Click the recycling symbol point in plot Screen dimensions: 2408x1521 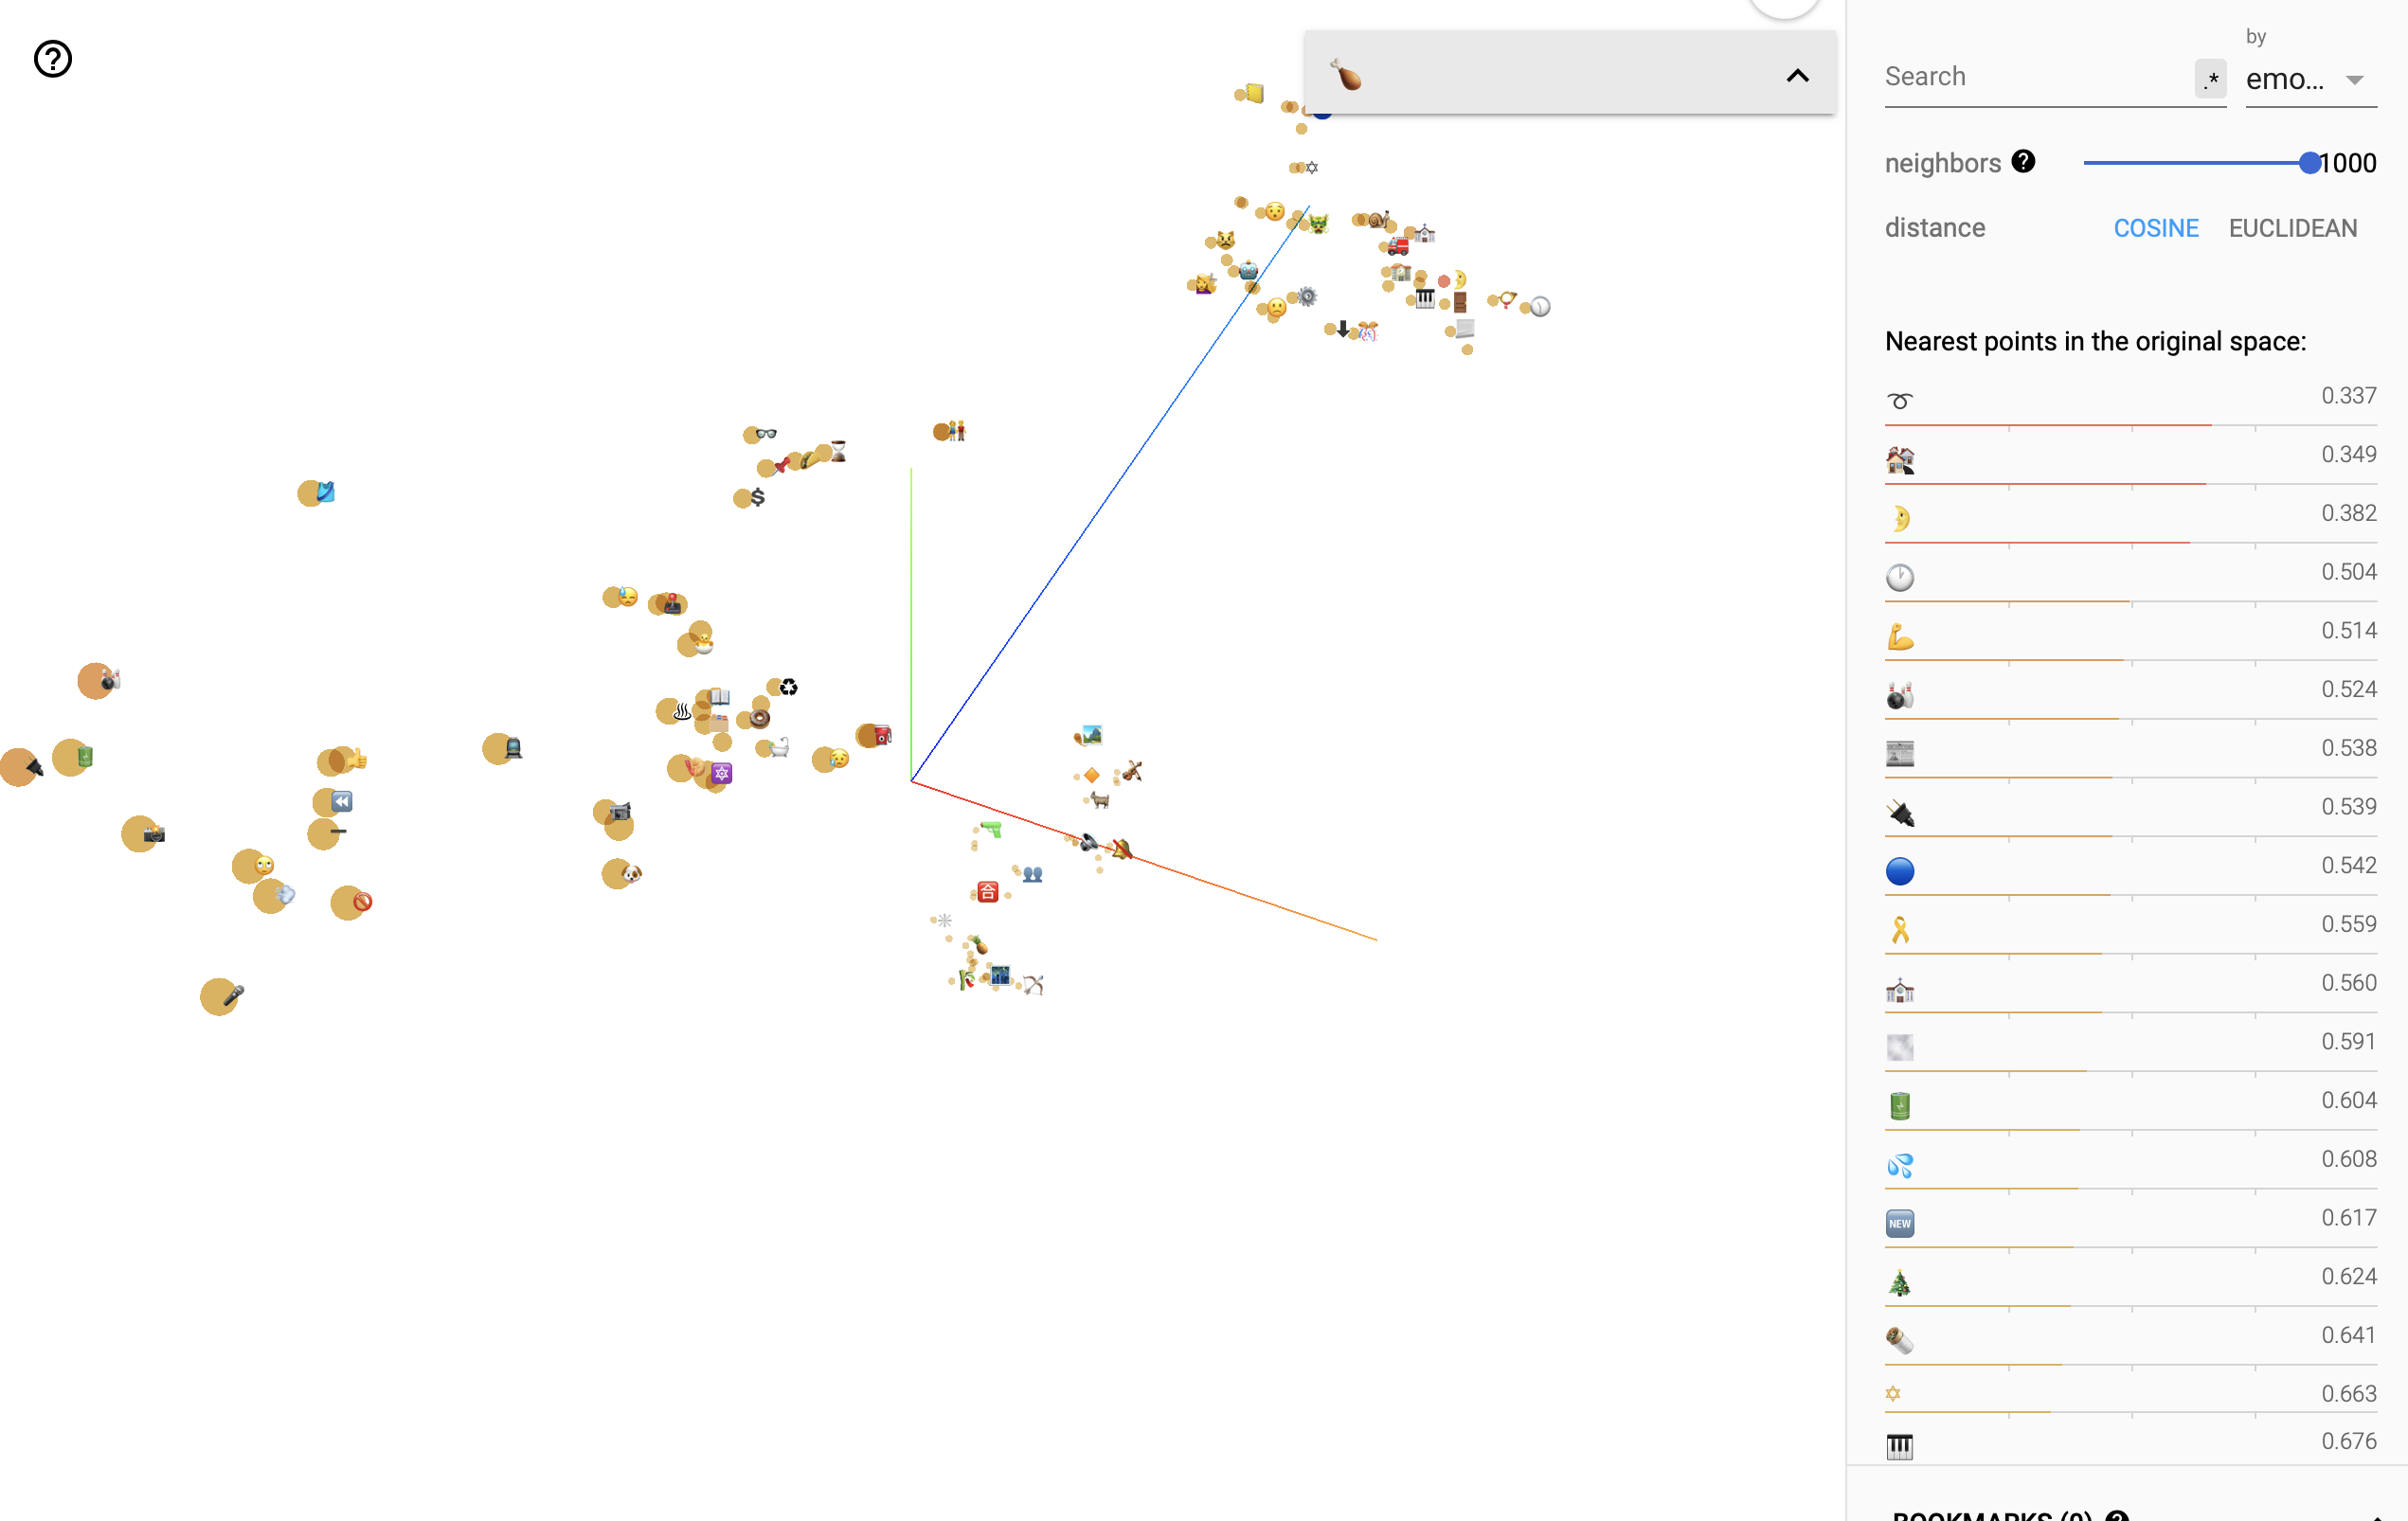pyautogui.click(x=789, y=687)
